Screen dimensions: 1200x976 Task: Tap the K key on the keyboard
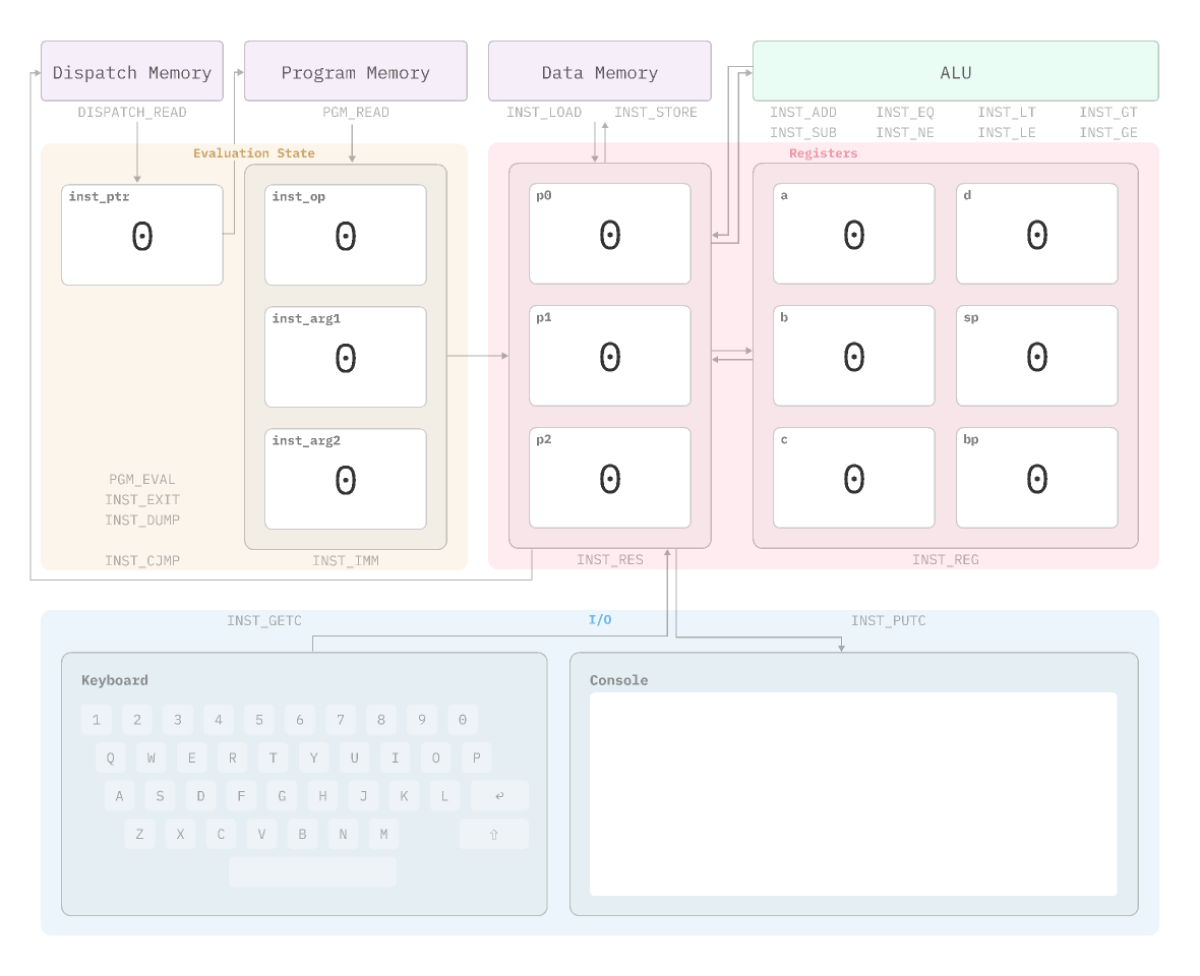404,796
